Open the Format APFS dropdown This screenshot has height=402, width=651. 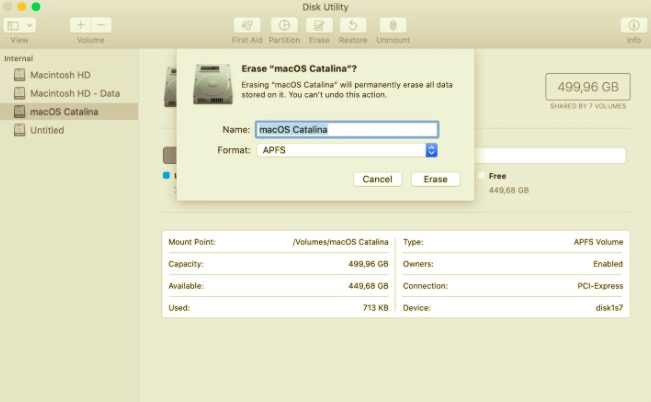pyautogui.click(x=347, y=150)
